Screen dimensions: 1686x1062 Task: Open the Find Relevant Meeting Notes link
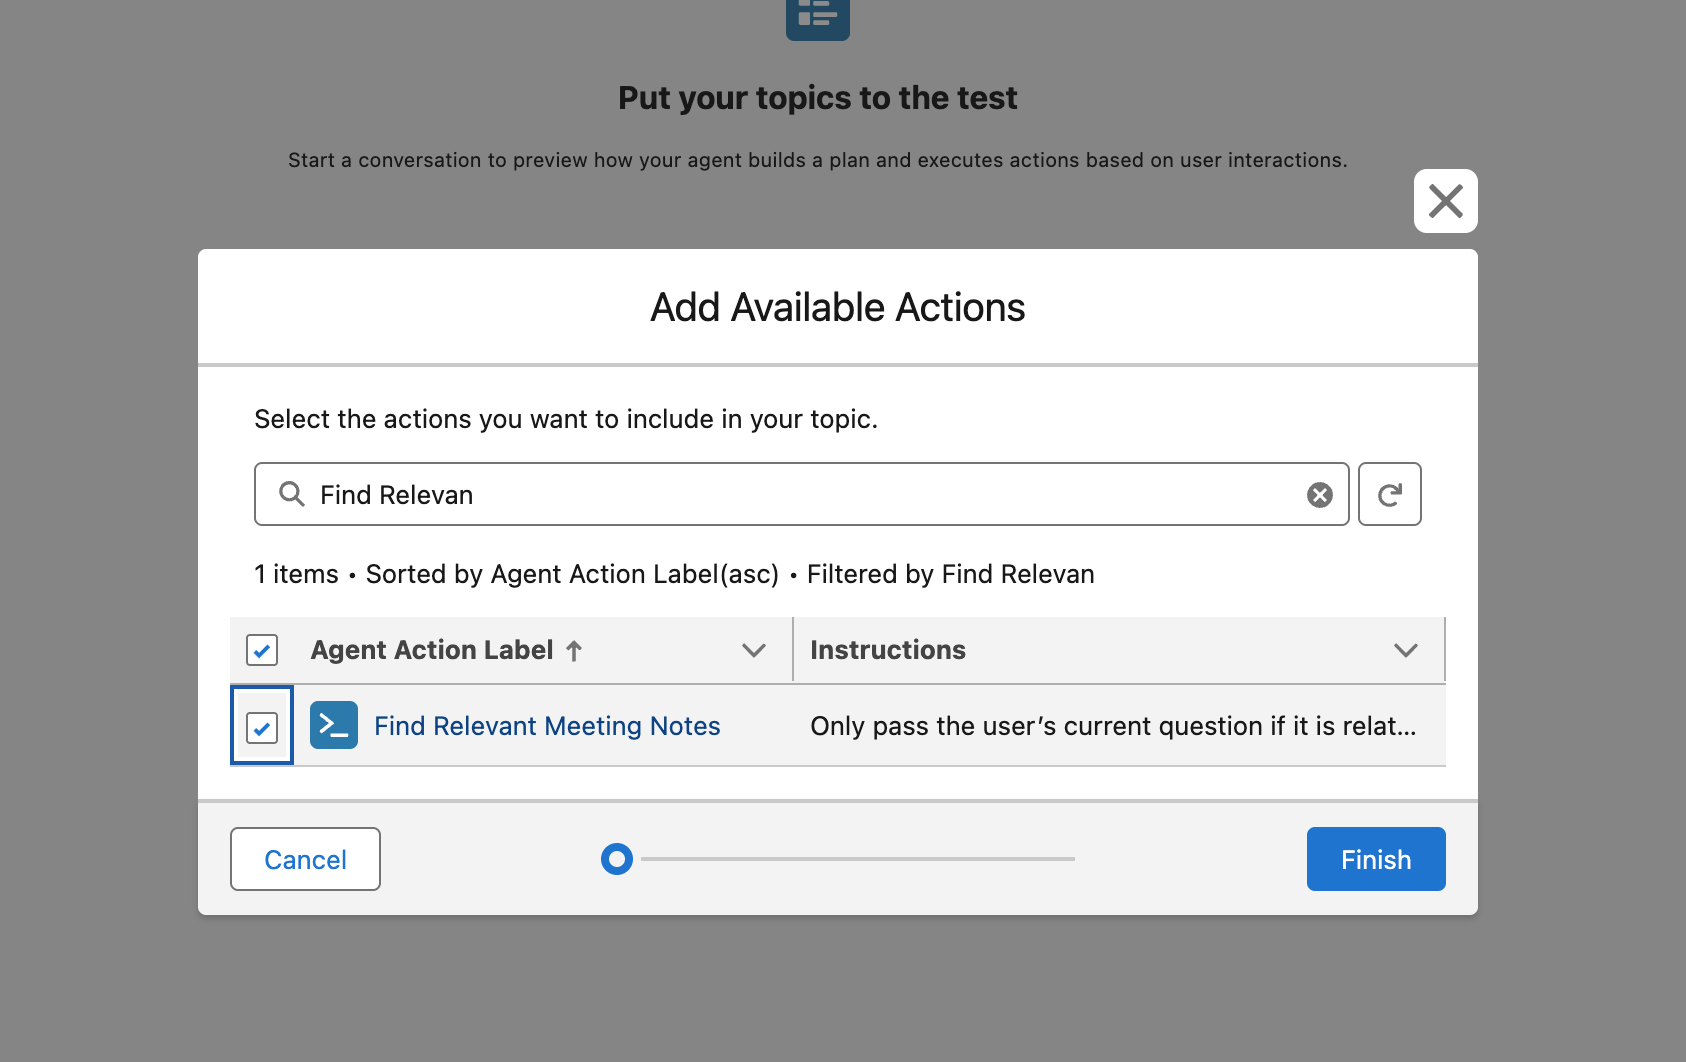click(547, 726)
